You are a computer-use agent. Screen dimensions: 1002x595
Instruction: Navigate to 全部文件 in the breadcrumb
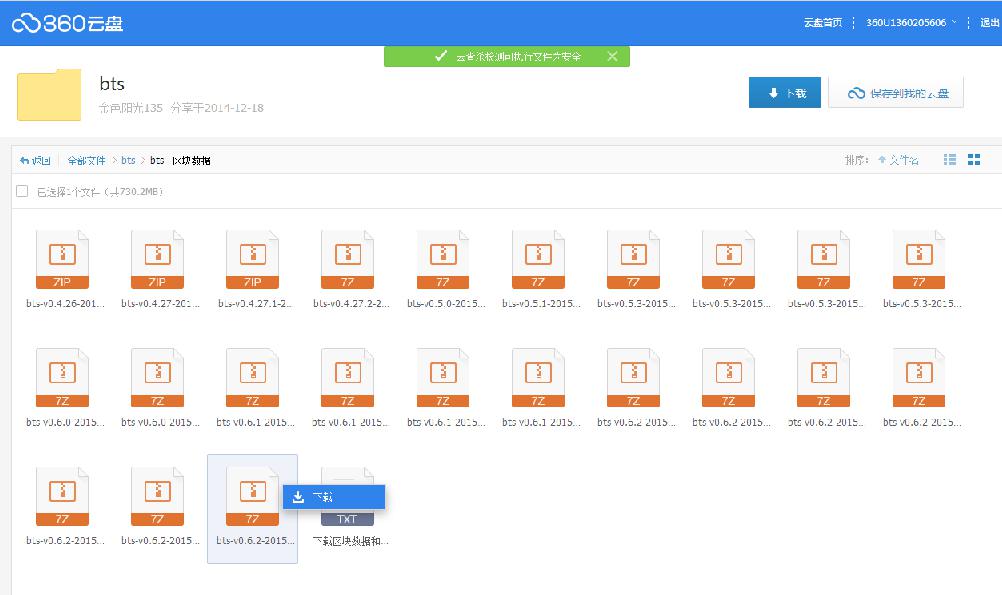coord(86,160)
